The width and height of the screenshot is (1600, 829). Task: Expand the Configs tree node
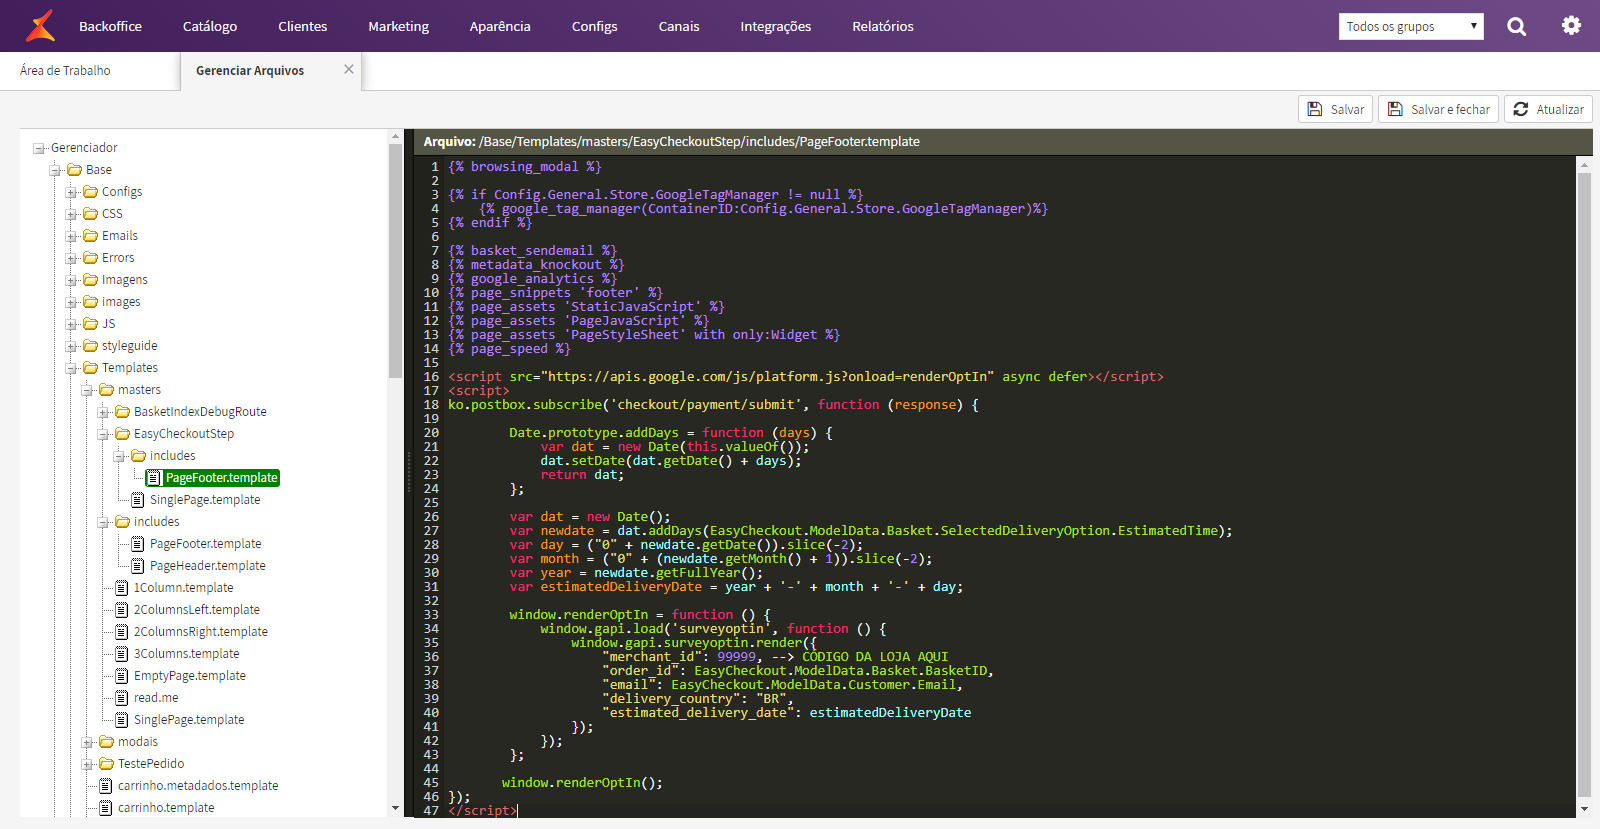pos(72,193)
